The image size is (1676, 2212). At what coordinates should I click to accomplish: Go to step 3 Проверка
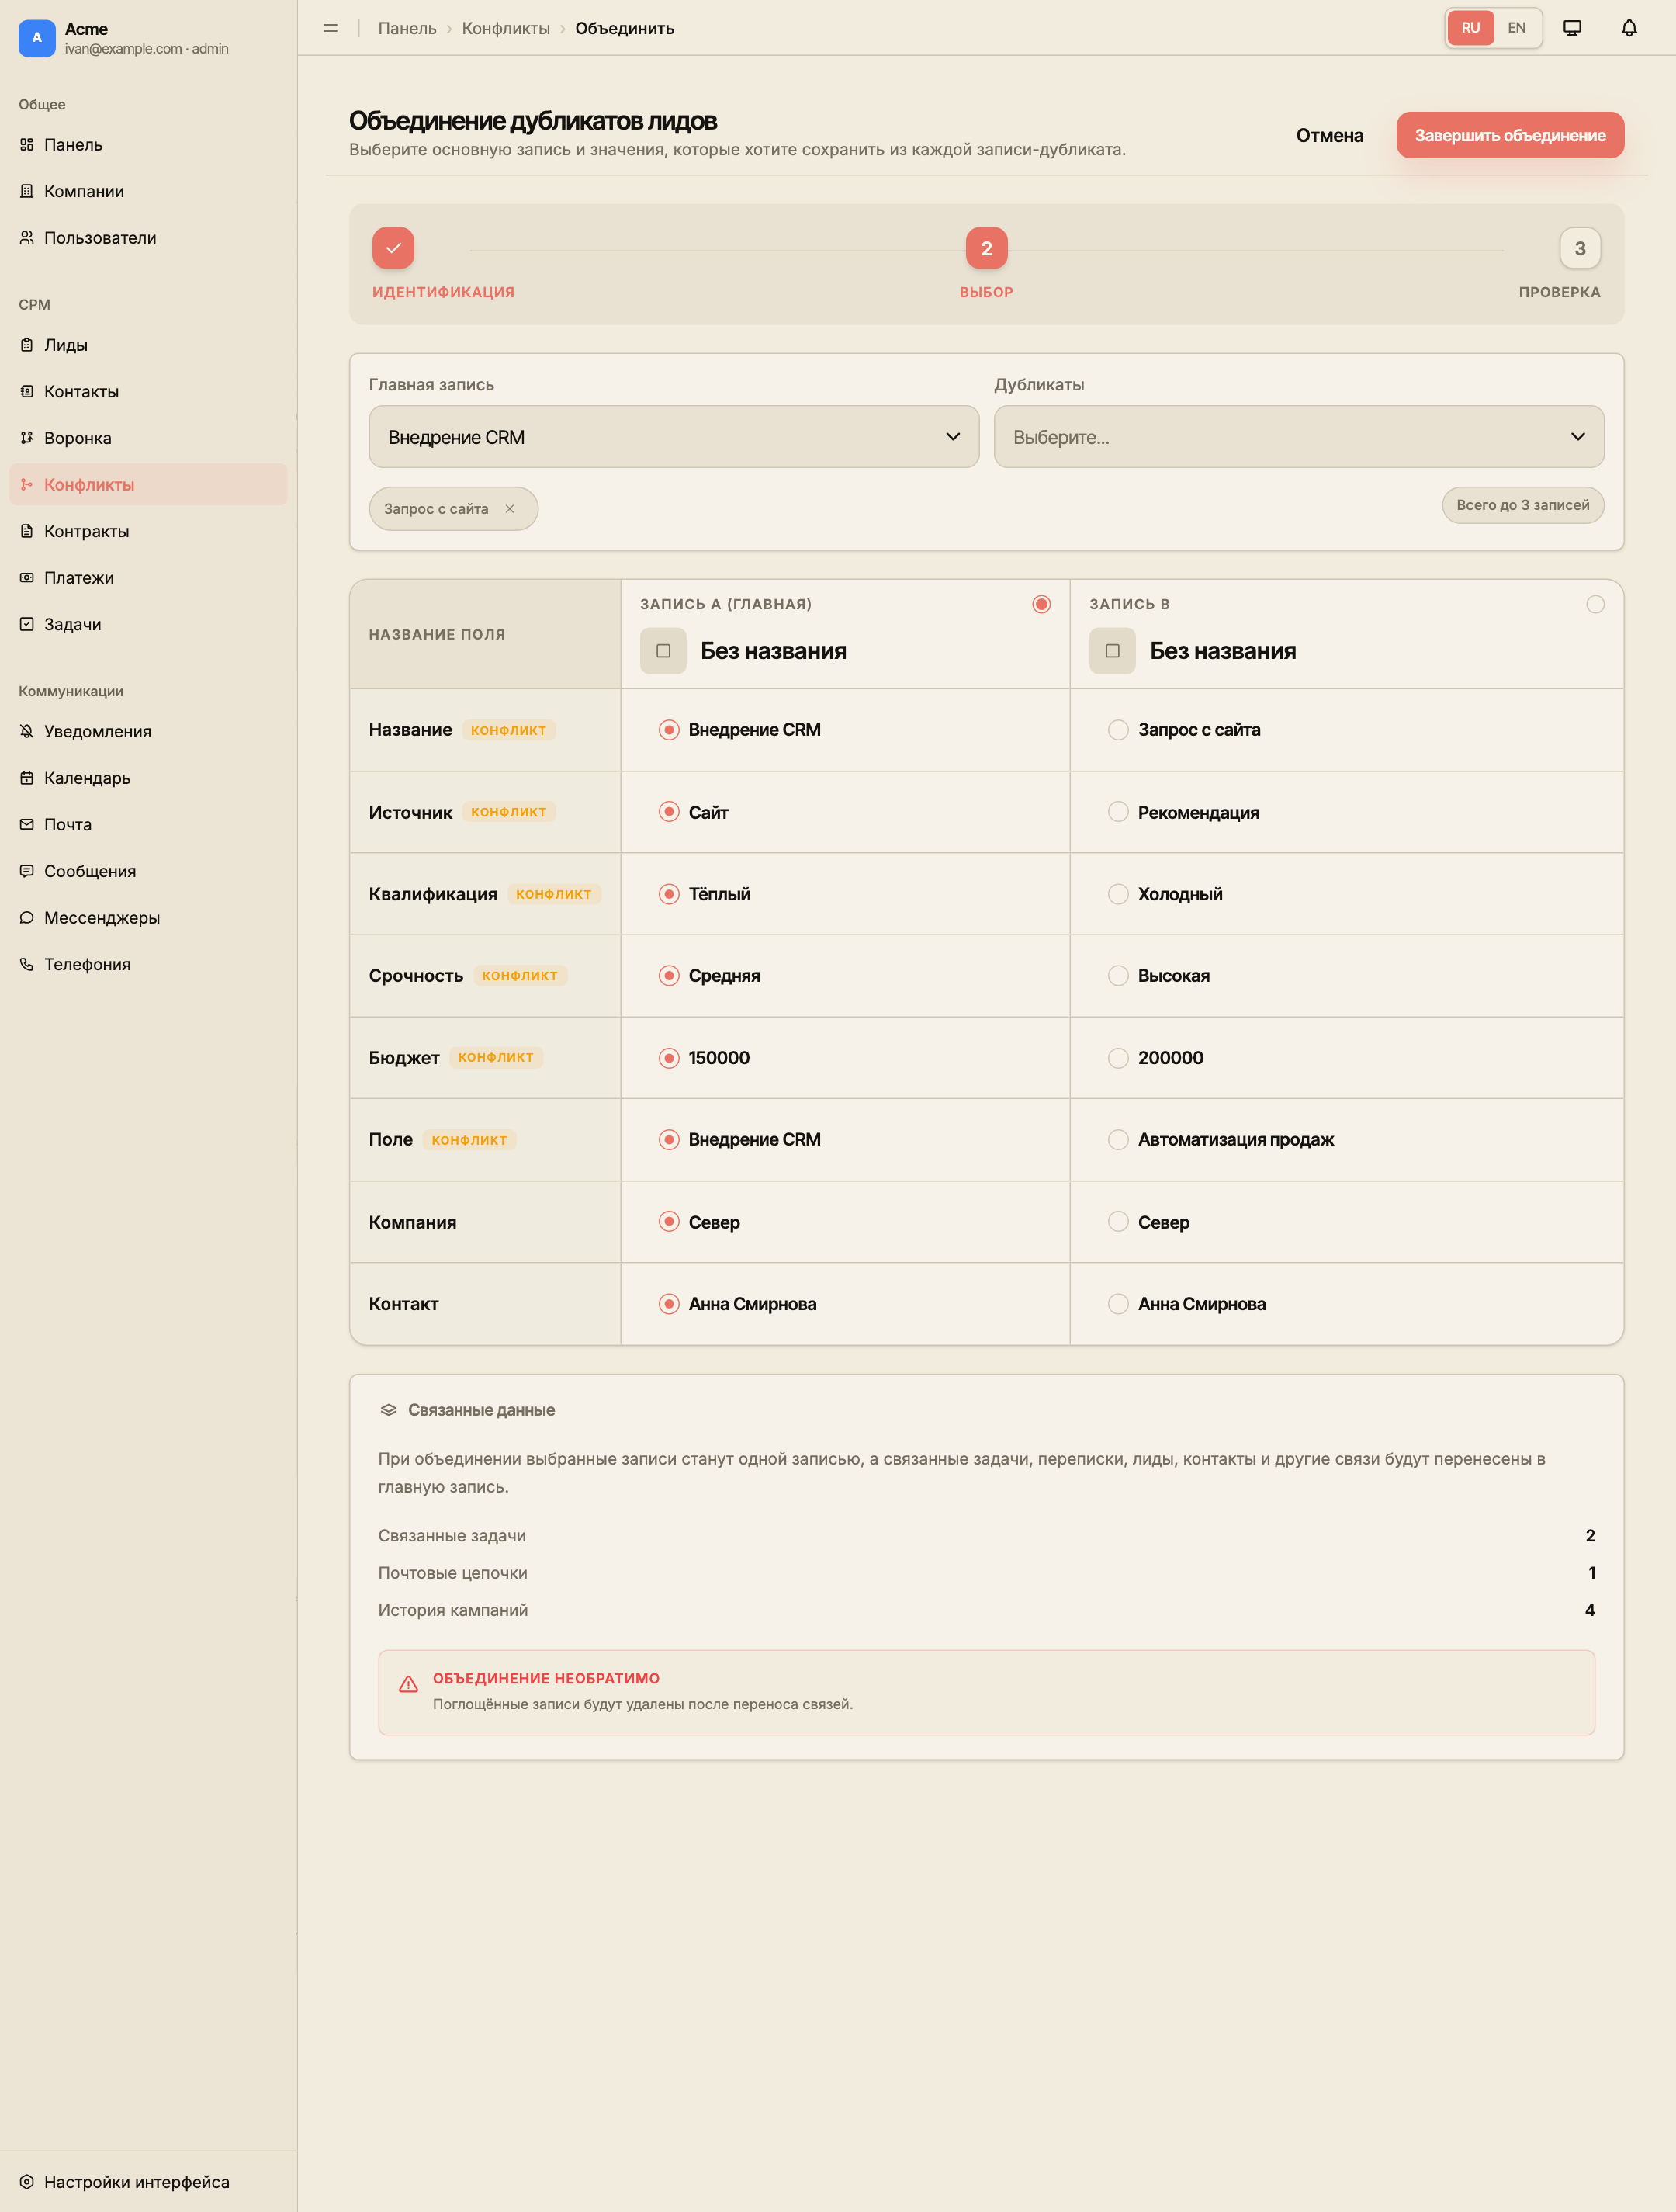[x=1580, y=249]
